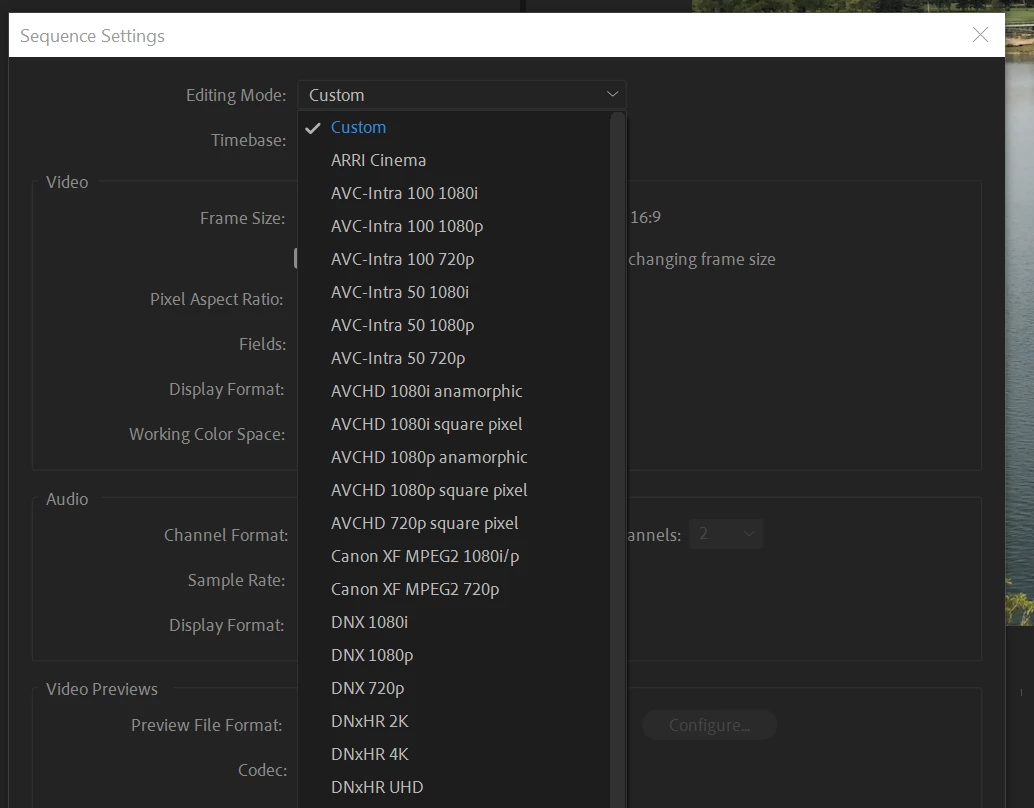This screenshot has height=808, width=1034.
Task: Choose ARRI Cinema editing mode
Action: tap(454, 160)
